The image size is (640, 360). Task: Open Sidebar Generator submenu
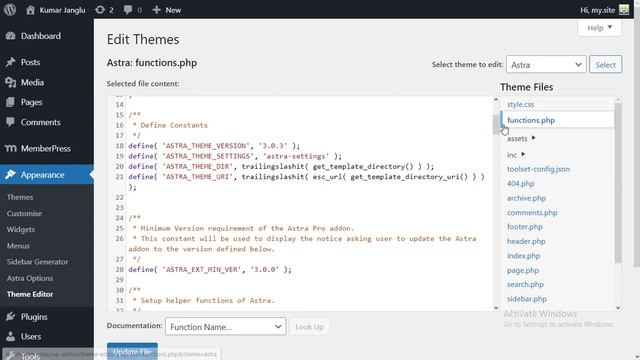click(37, 262)
